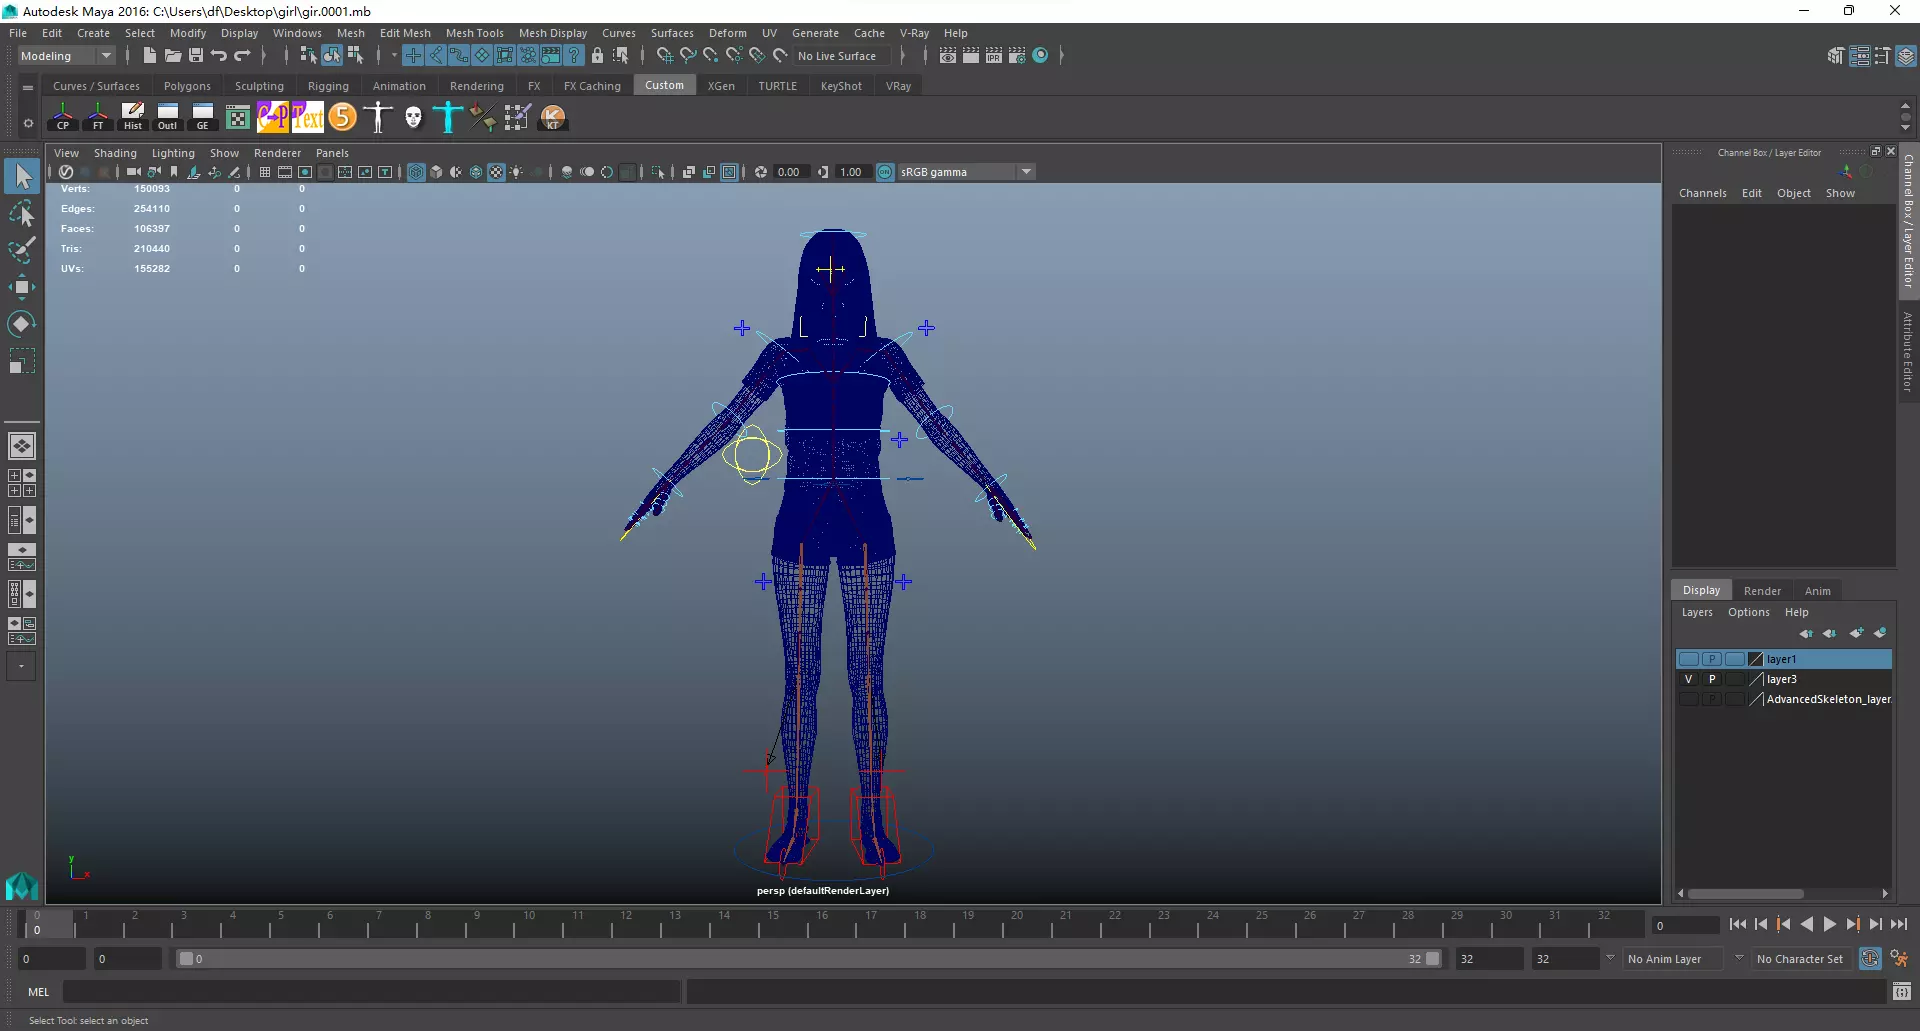The height and width of the screenshot is (1031, 1920).
Task: Open the No Character Set dropdown
Action: [x=1800, y=959]
